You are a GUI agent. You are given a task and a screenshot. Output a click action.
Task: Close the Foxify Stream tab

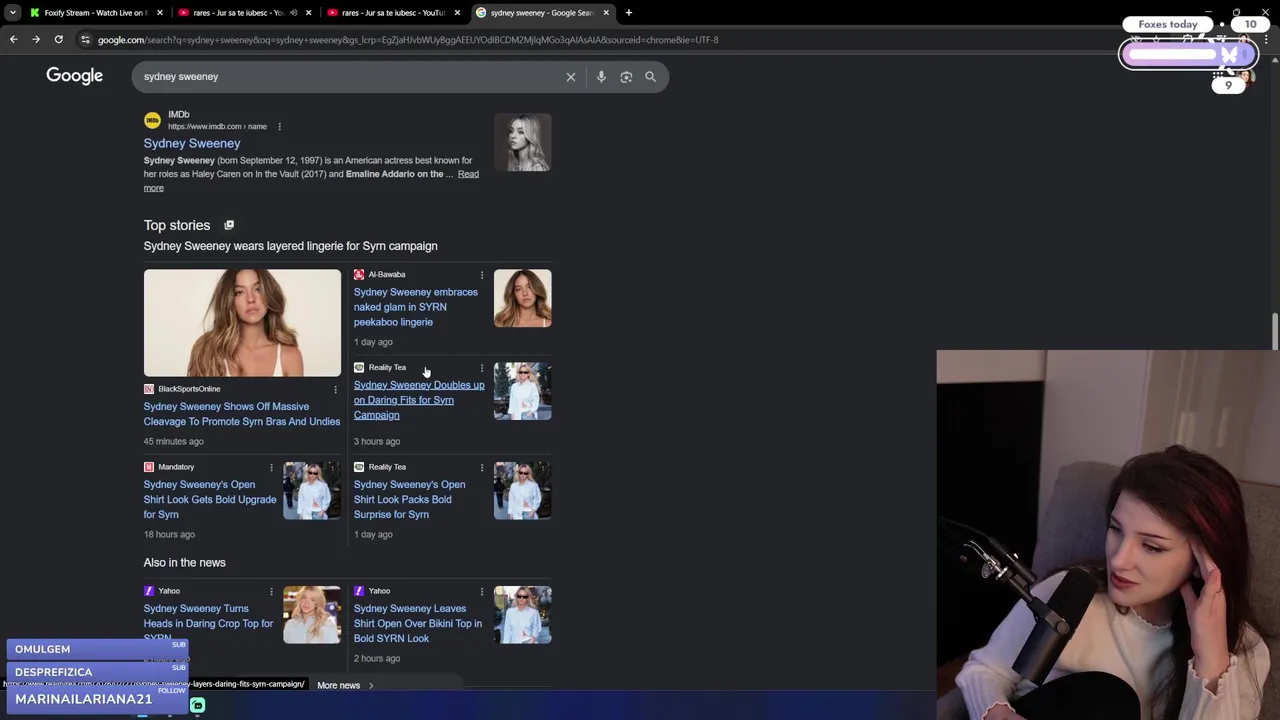pyautogui.click(x=160, y=13)
